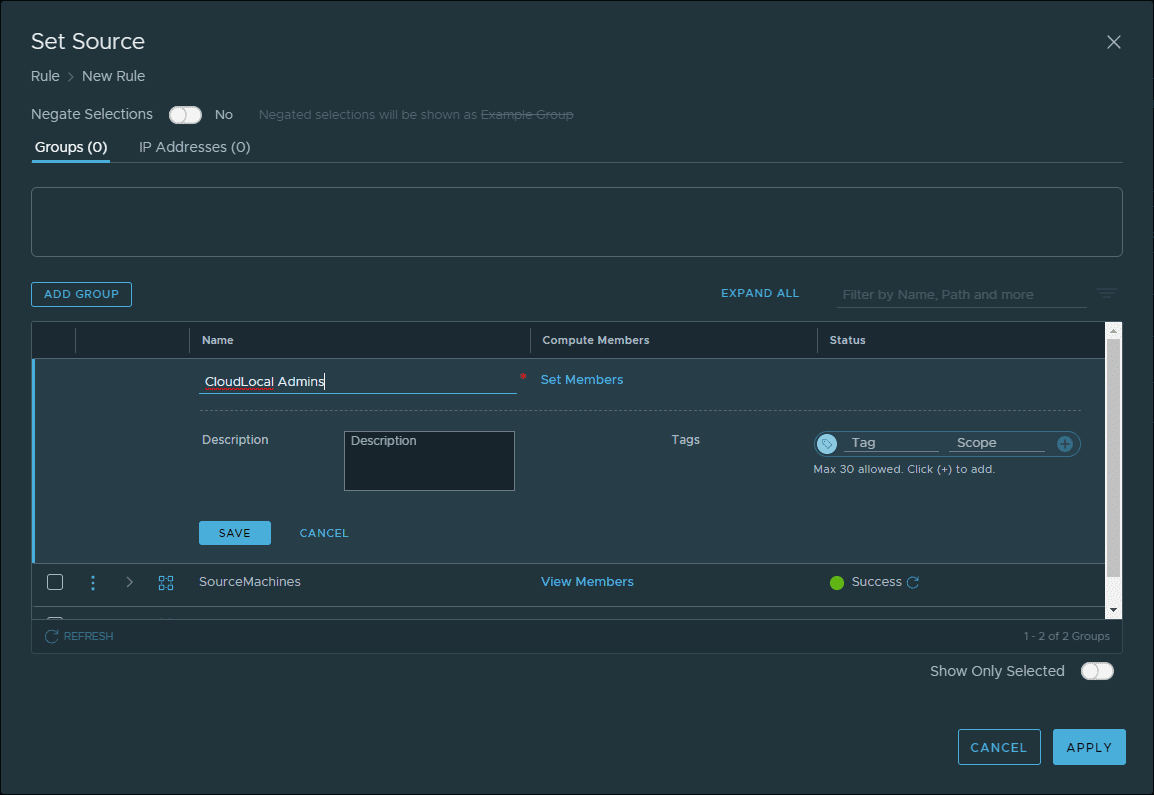Check the SourceMachines group checkbox
The height and width of the screenshot is (795, 1154).
pyautogui.click(x=55, y=582)
